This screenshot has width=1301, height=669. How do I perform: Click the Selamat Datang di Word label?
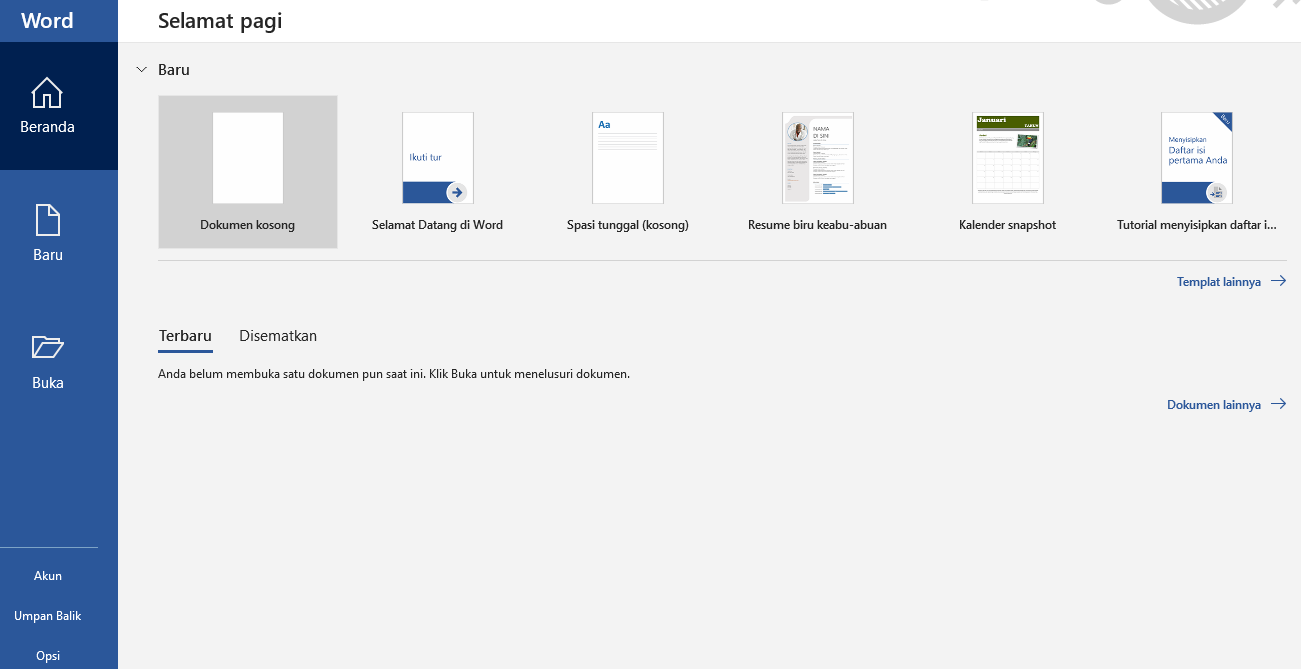click(x=438, y=225)
